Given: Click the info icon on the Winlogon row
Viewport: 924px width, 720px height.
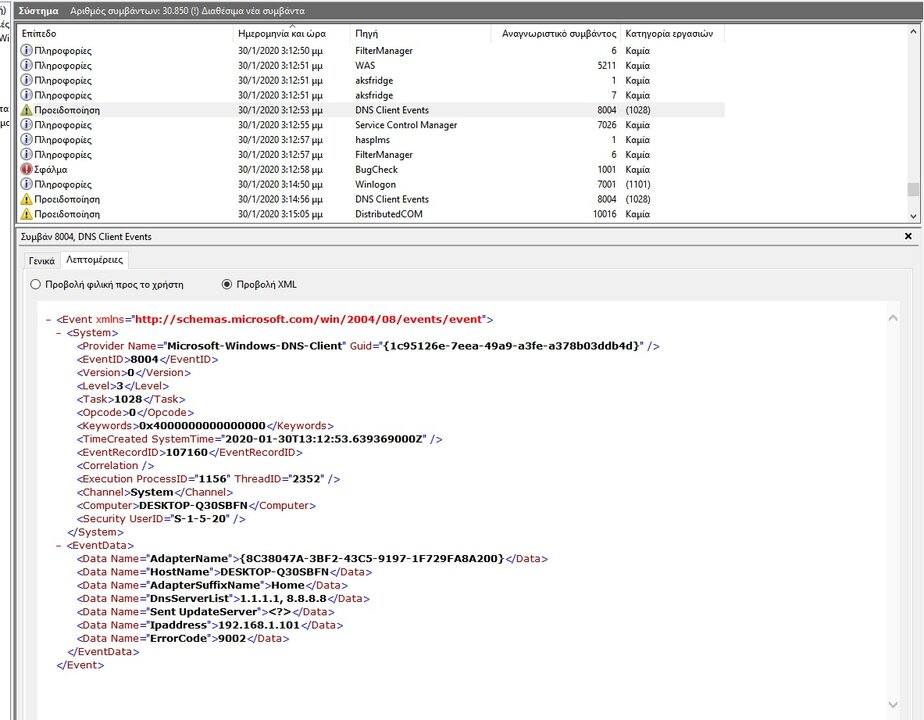Looking at the screenshot, I should click(x=26, y=185).
